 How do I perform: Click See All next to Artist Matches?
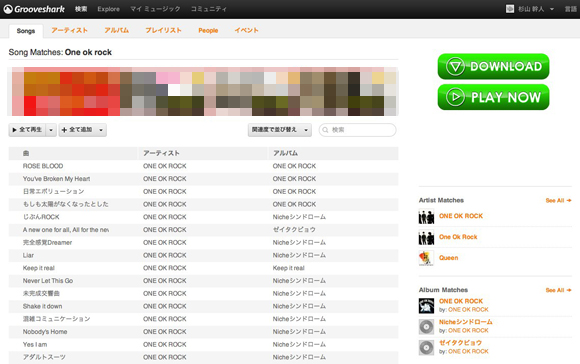pos(558,200)
